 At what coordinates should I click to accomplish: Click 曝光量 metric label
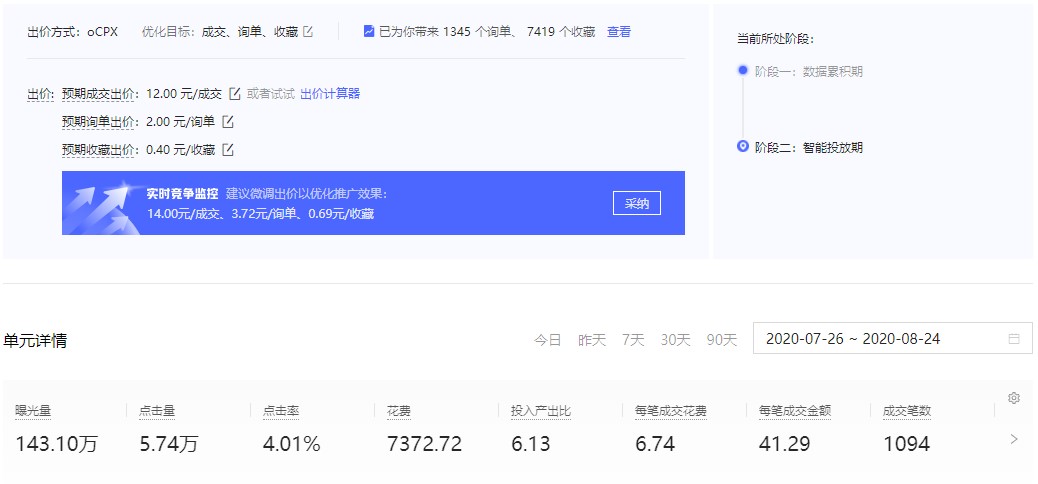tap(33, 411)
